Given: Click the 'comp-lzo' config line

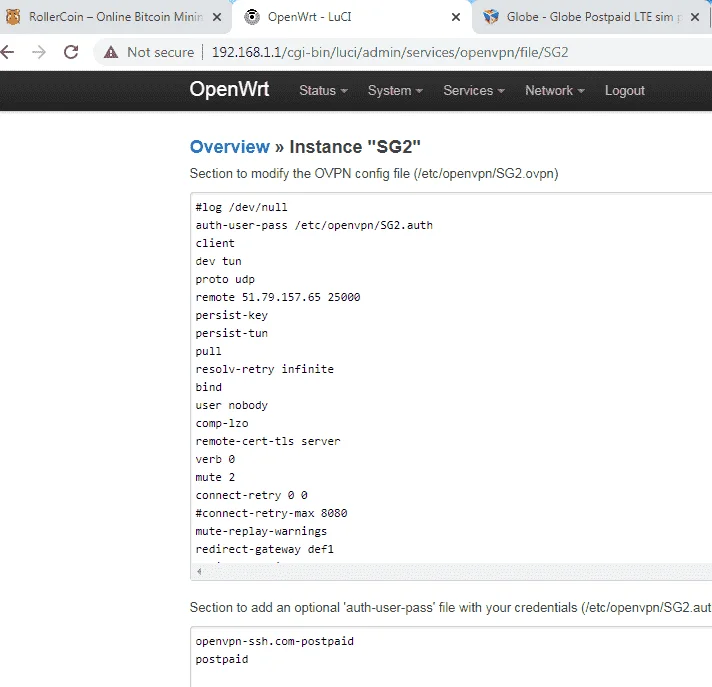Looking at the screenshot, I should [222, 423].
